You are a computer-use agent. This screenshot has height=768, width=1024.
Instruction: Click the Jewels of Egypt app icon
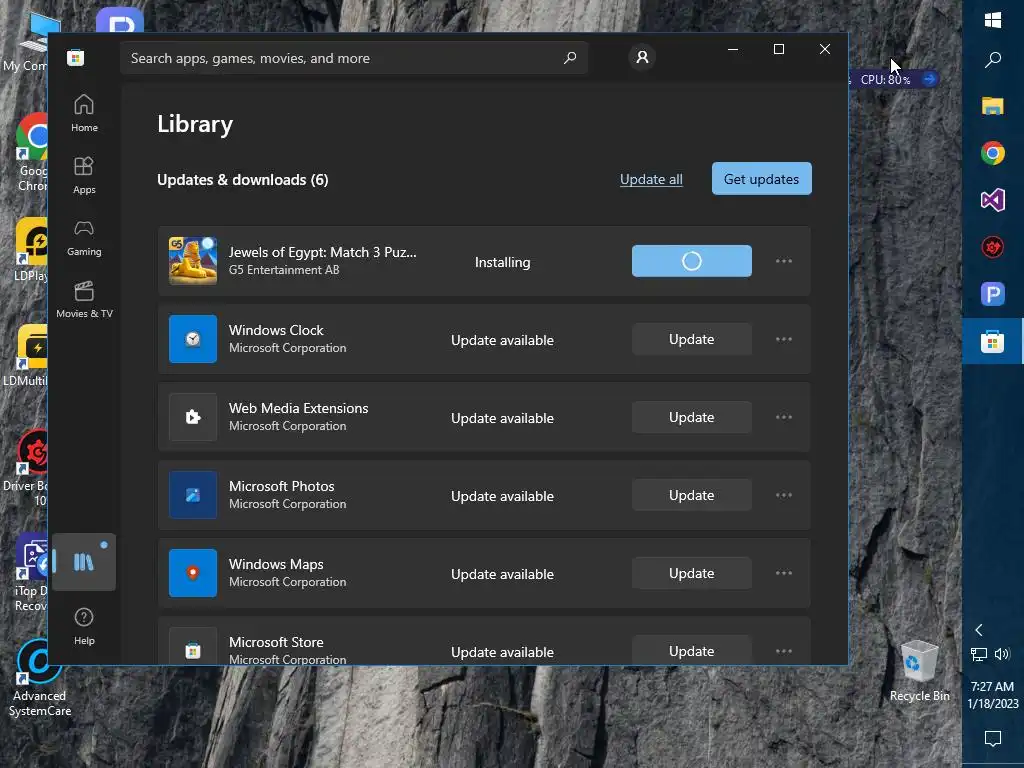193,261
